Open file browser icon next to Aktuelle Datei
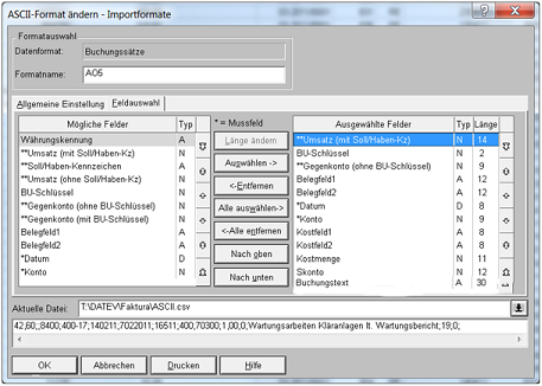This screenshot has height=386, width=542. [x=518, y=308]
